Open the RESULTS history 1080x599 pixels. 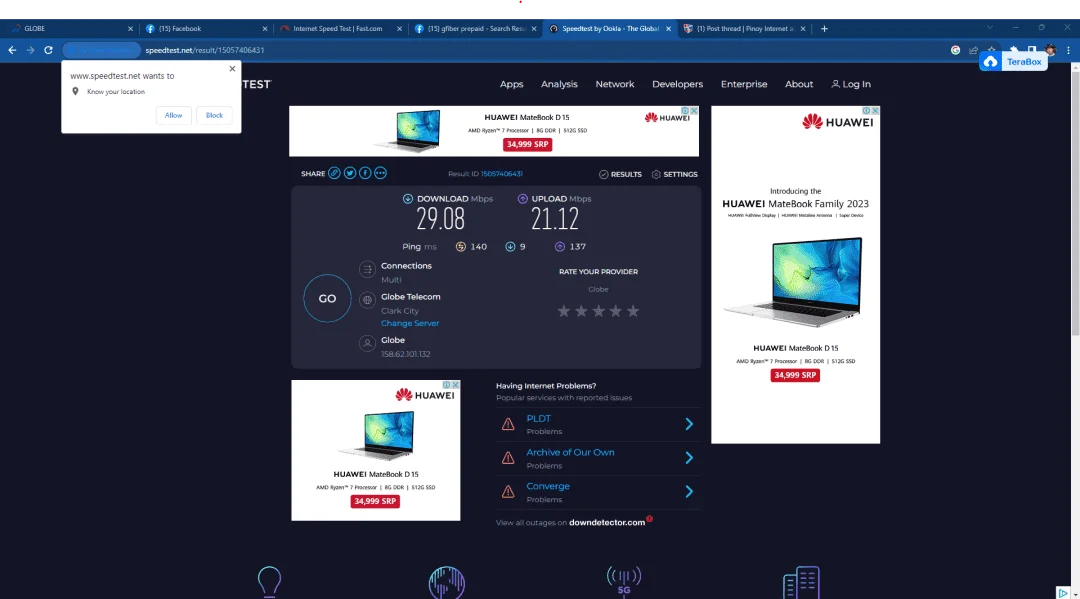coord(620,174)
